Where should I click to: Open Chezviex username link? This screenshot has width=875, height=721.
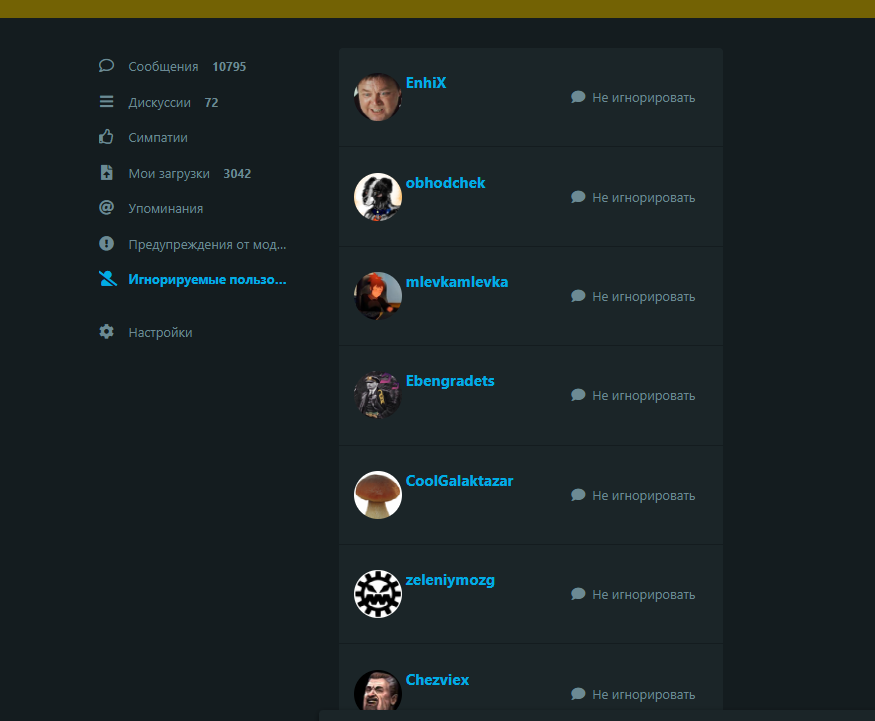coord(437,680)
